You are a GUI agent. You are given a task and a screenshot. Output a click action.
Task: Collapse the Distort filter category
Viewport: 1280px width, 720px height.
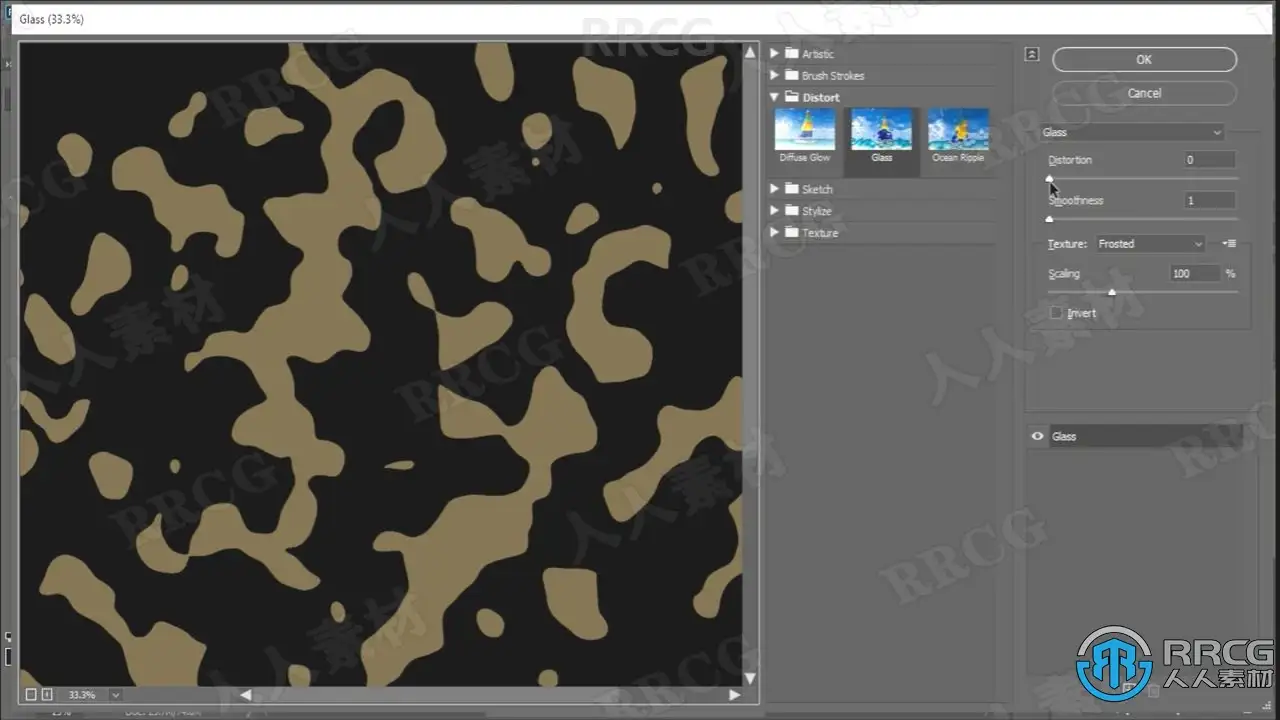tap(774, 97)
